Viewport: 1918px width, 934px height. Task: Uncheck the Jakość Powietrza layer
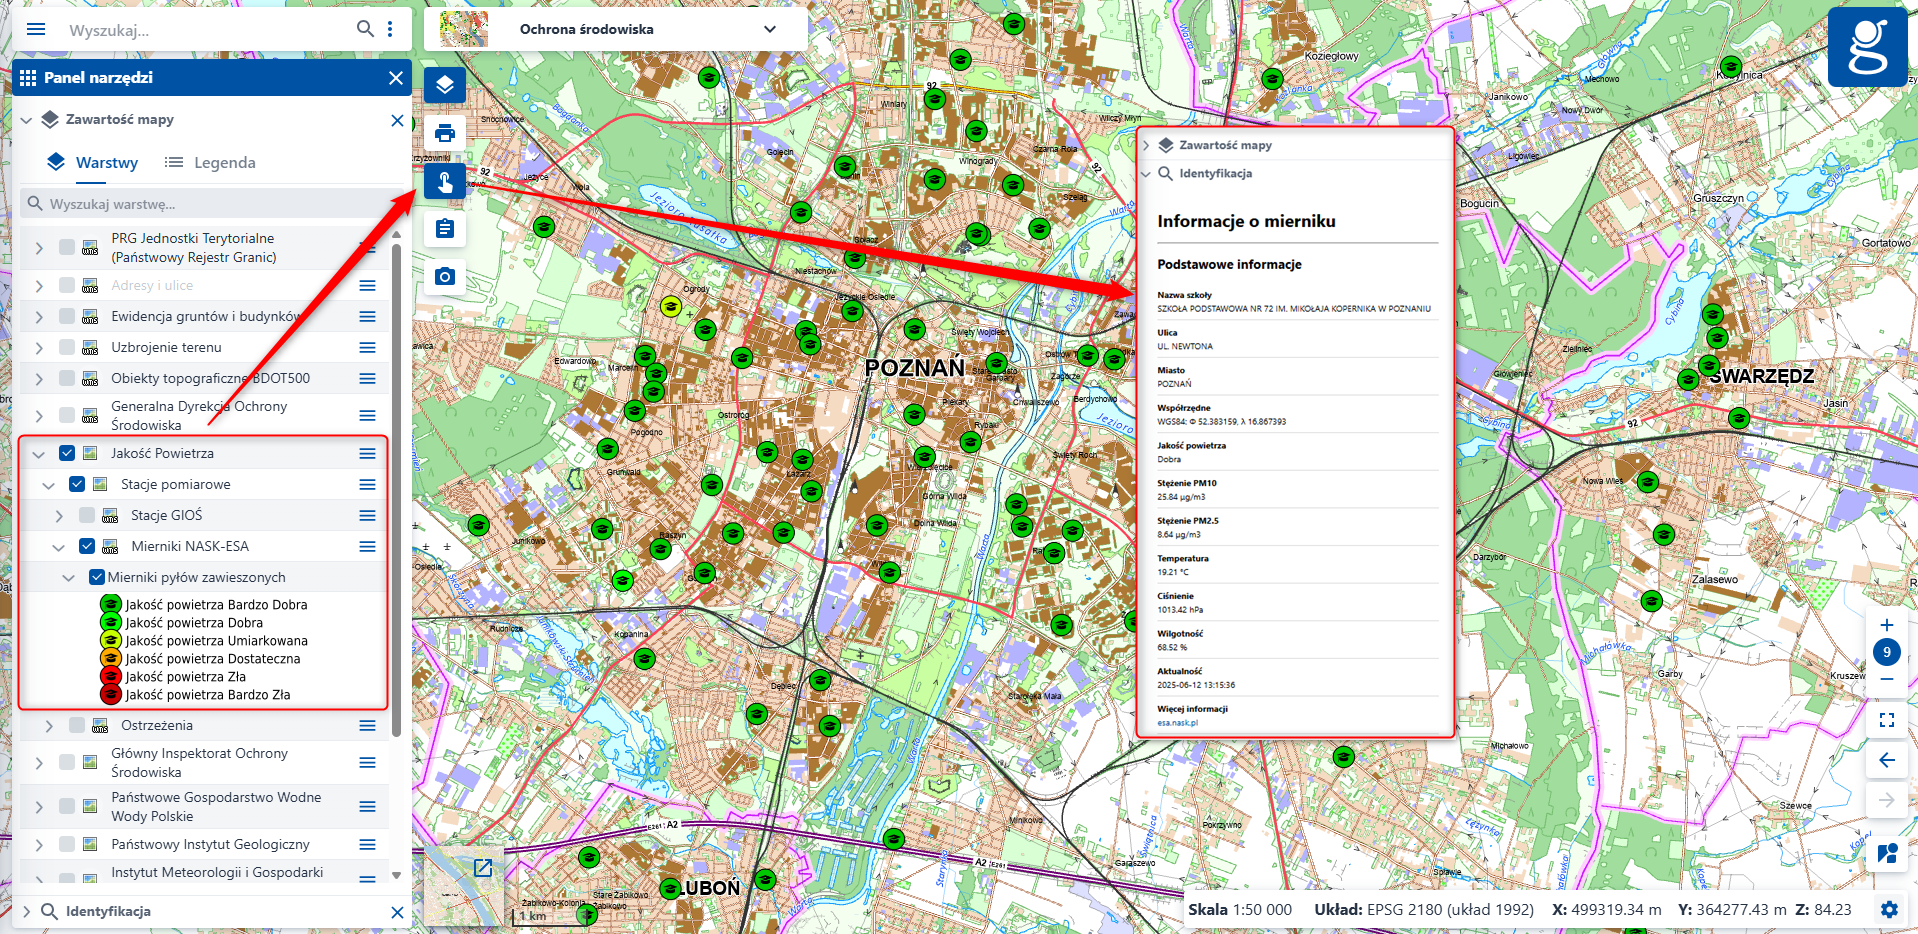point(67,453)
